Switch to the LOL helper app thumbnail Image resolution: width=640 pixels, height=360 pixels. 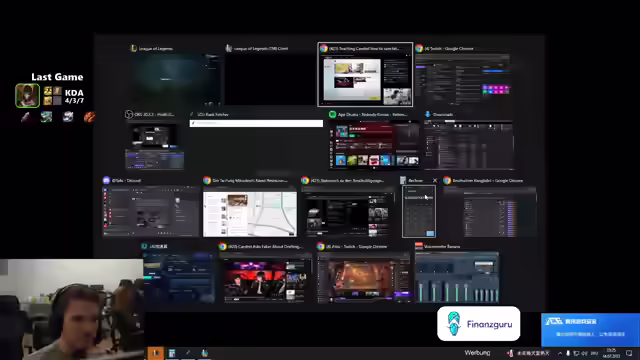(x=178, y=278)
